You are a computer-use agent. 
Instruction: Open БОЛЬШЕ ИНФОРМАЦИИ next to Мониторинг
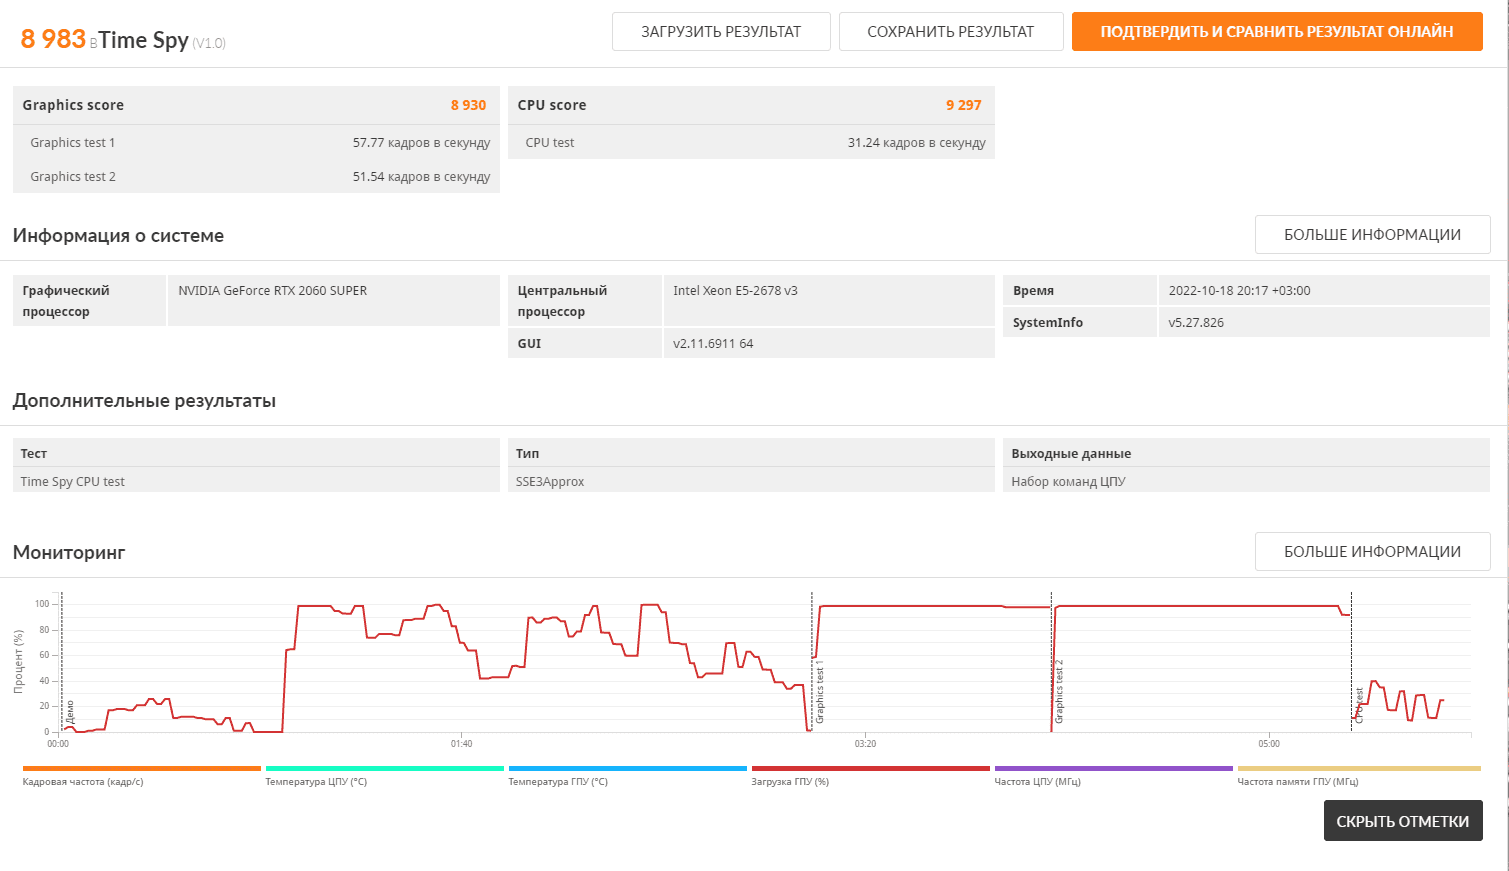coord(1372,551)
